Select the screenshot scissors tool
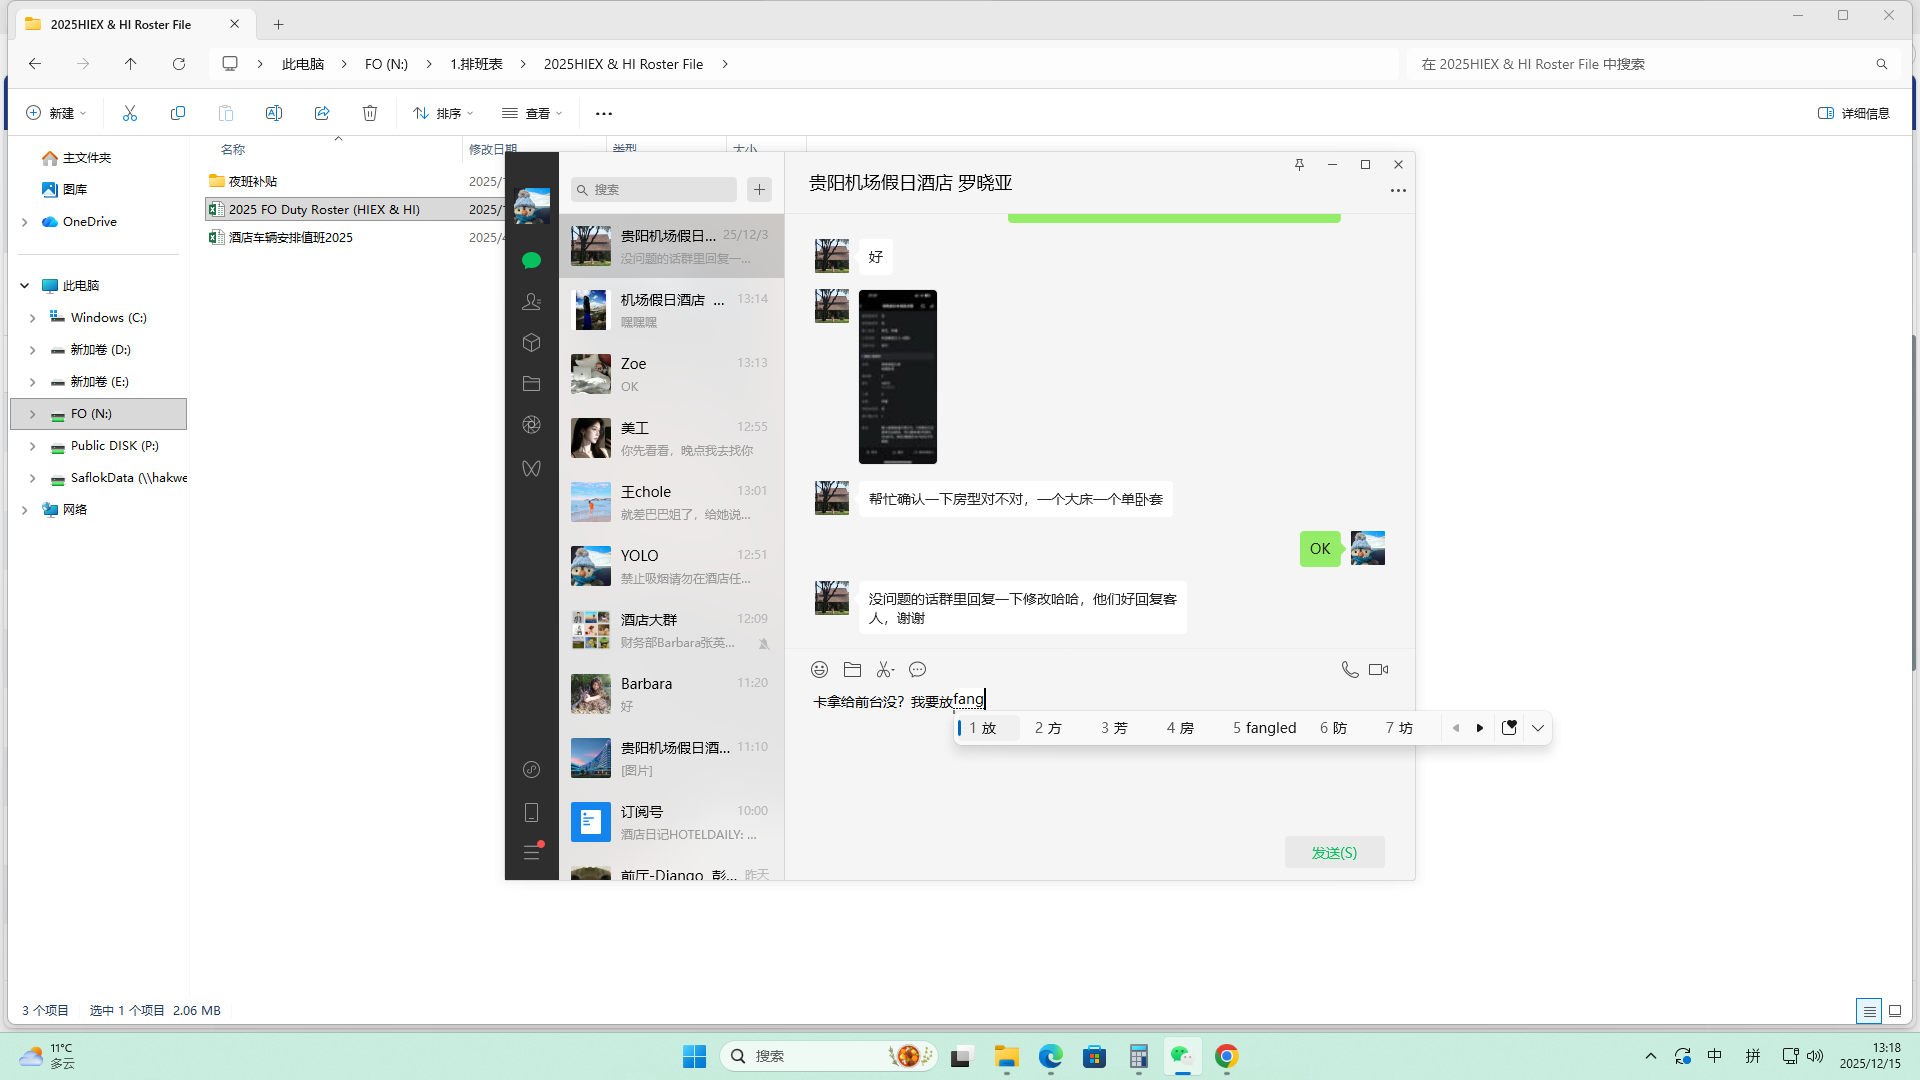This screenshot has width=1920, height=1080. click(x=885, y=670)
